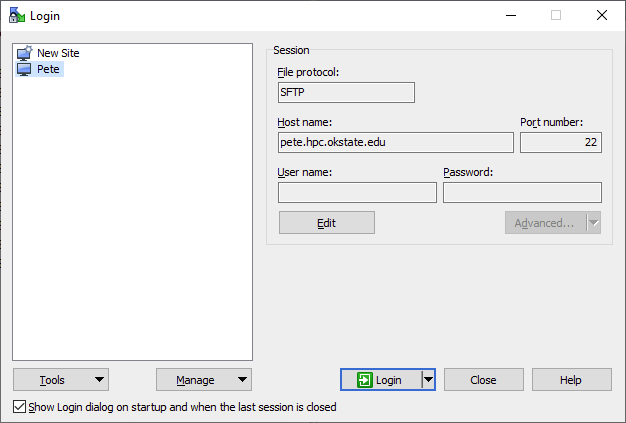Focus the Host name field
Image resolution: width=626 pixels, height=423 pixels.
click(396, 142)
